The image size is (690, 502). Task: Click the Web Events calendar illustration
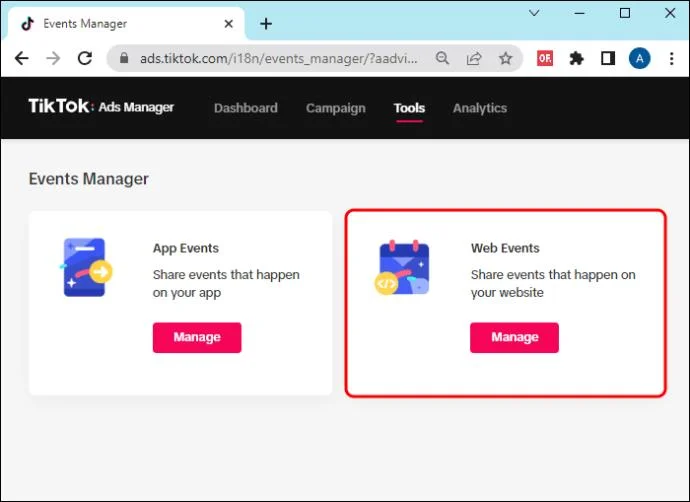tap(402, 267)
